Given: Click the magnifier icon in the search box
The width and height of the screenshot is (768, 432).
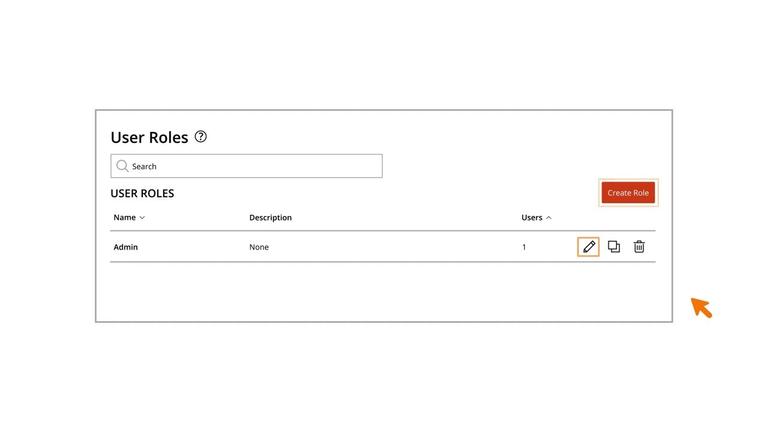Looking at the screenshot, I should point(122,166).
